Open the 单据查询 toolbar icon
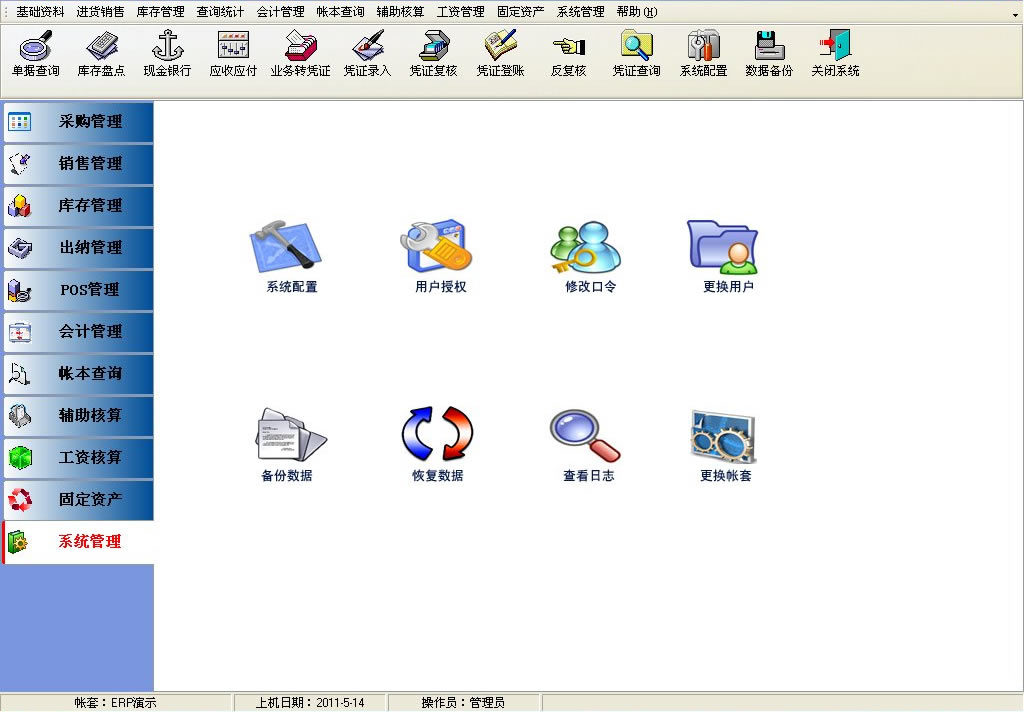Viewport: 1024px width, 712px height. [35, 53]
